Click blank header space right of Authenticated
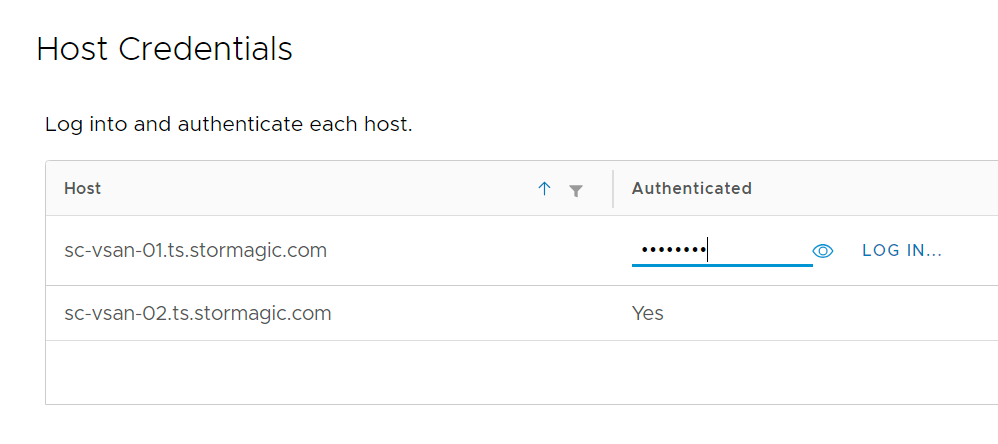This screenshot has height=444, width=998. pyautogui.click(x=875, y=188)
